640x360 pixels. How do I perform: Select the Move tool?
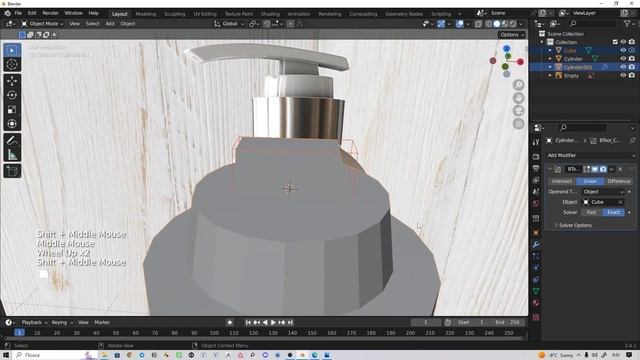click(12, 81)
